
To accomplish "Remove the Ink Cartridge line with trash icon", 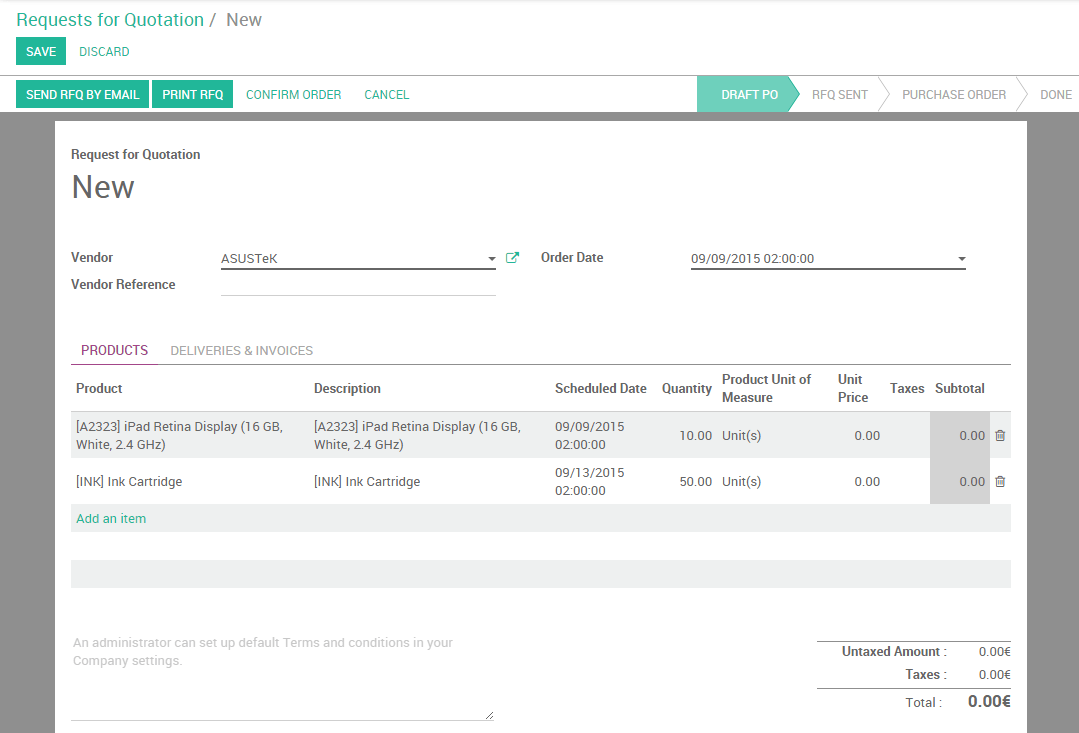I will 999,481.
